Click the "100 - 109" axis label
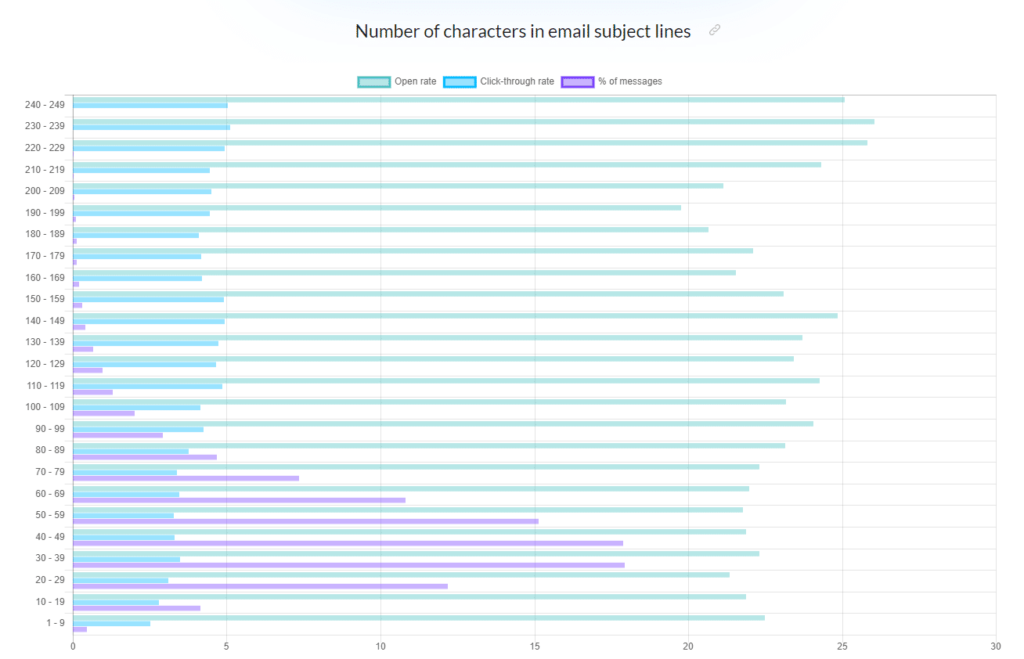 45,406
